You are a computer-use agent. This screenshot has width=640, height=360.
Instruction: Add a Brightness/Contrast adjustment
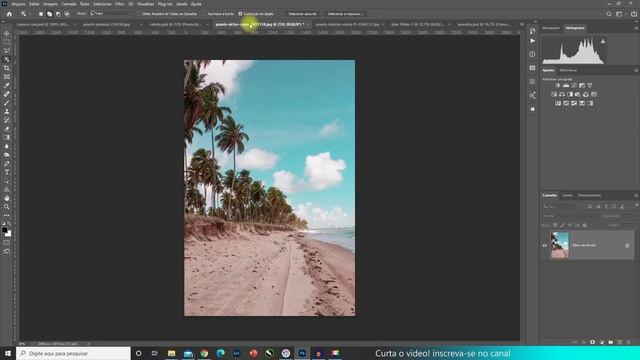point(558,85)
